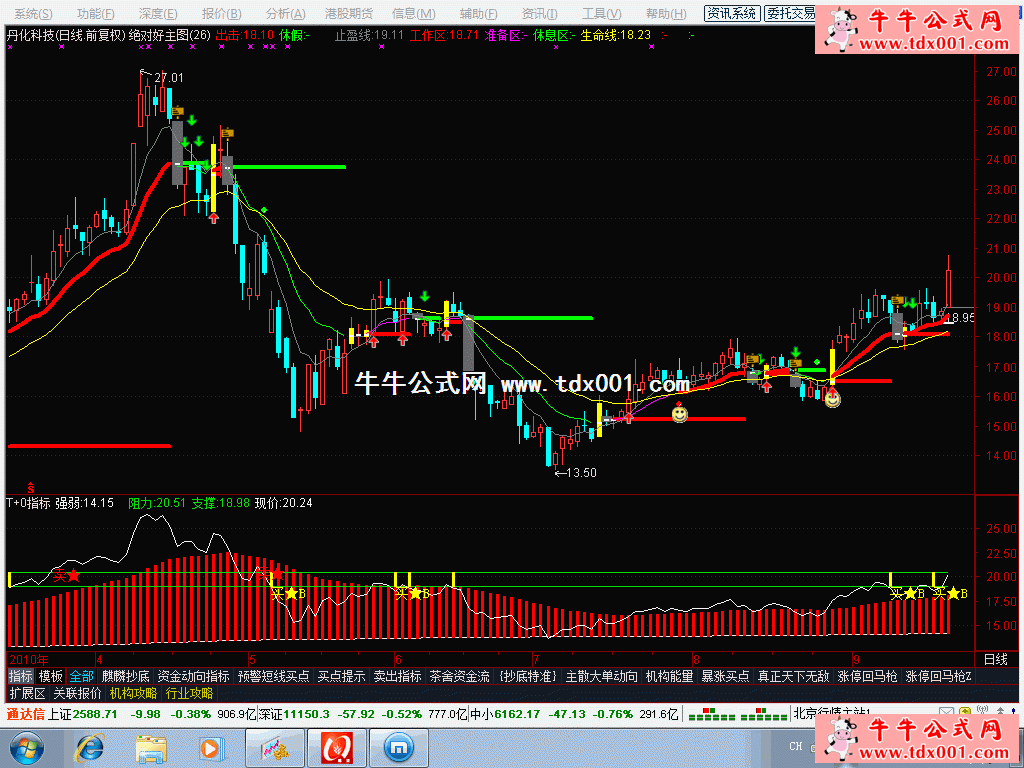Open the media player taskbar icon
Image resolution: width=1024 pixels, height=768 pixels.
tap(210, 748)
